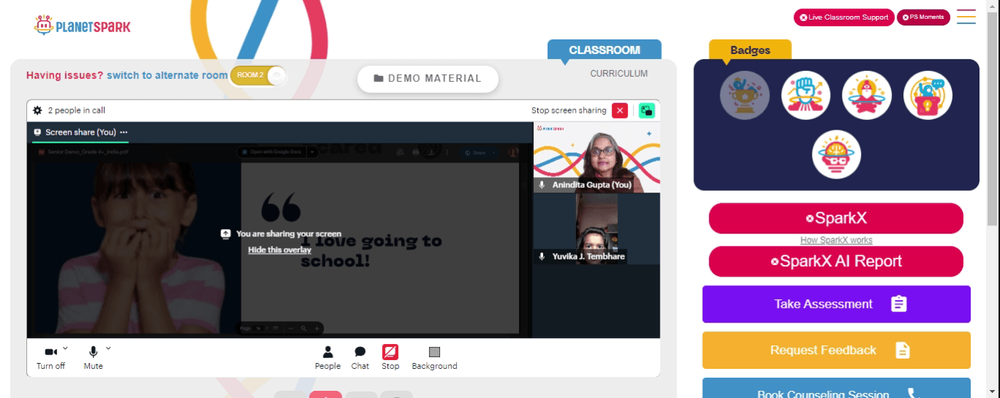Click the Request Feedback button

[836, 350]
